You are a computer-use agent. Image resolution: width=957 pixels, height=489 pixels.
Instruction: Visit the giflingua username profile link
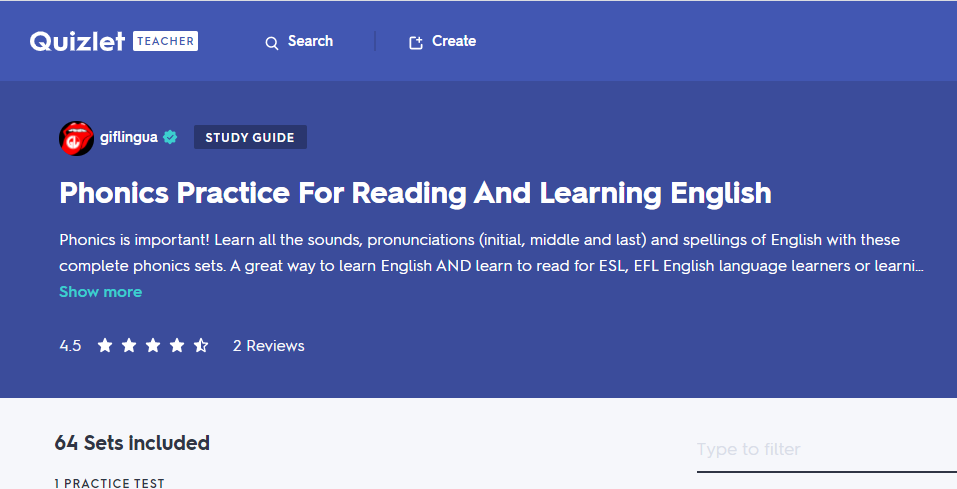coord(129,137)
